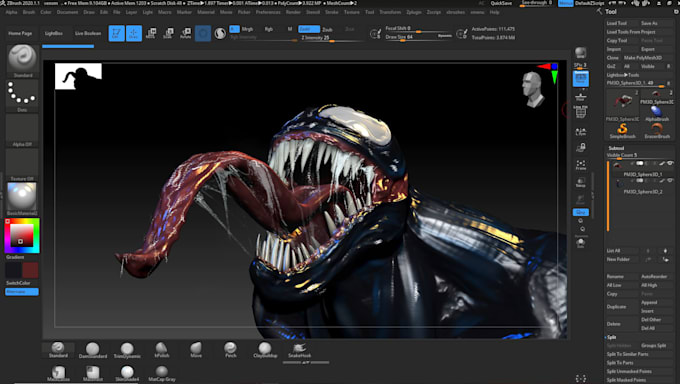Toggle Zadd sculpt mode

(x=309, y=29)
